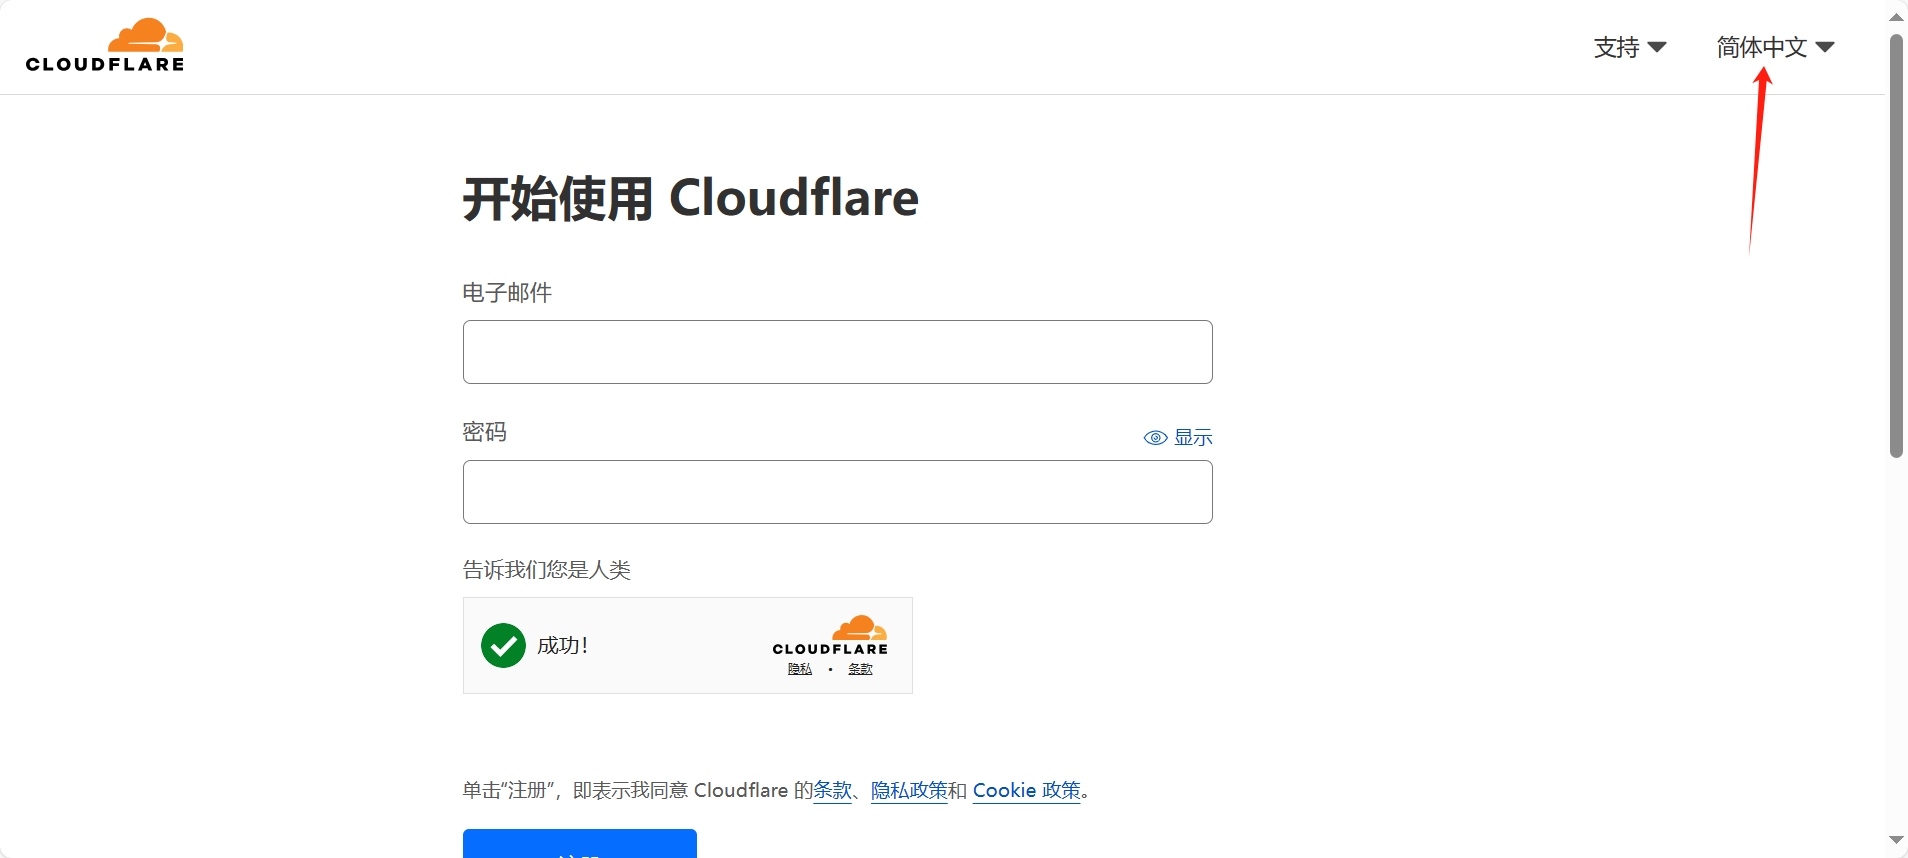
Task: Open the 隐私 link in the captcha widget
Action: (800, 669)
